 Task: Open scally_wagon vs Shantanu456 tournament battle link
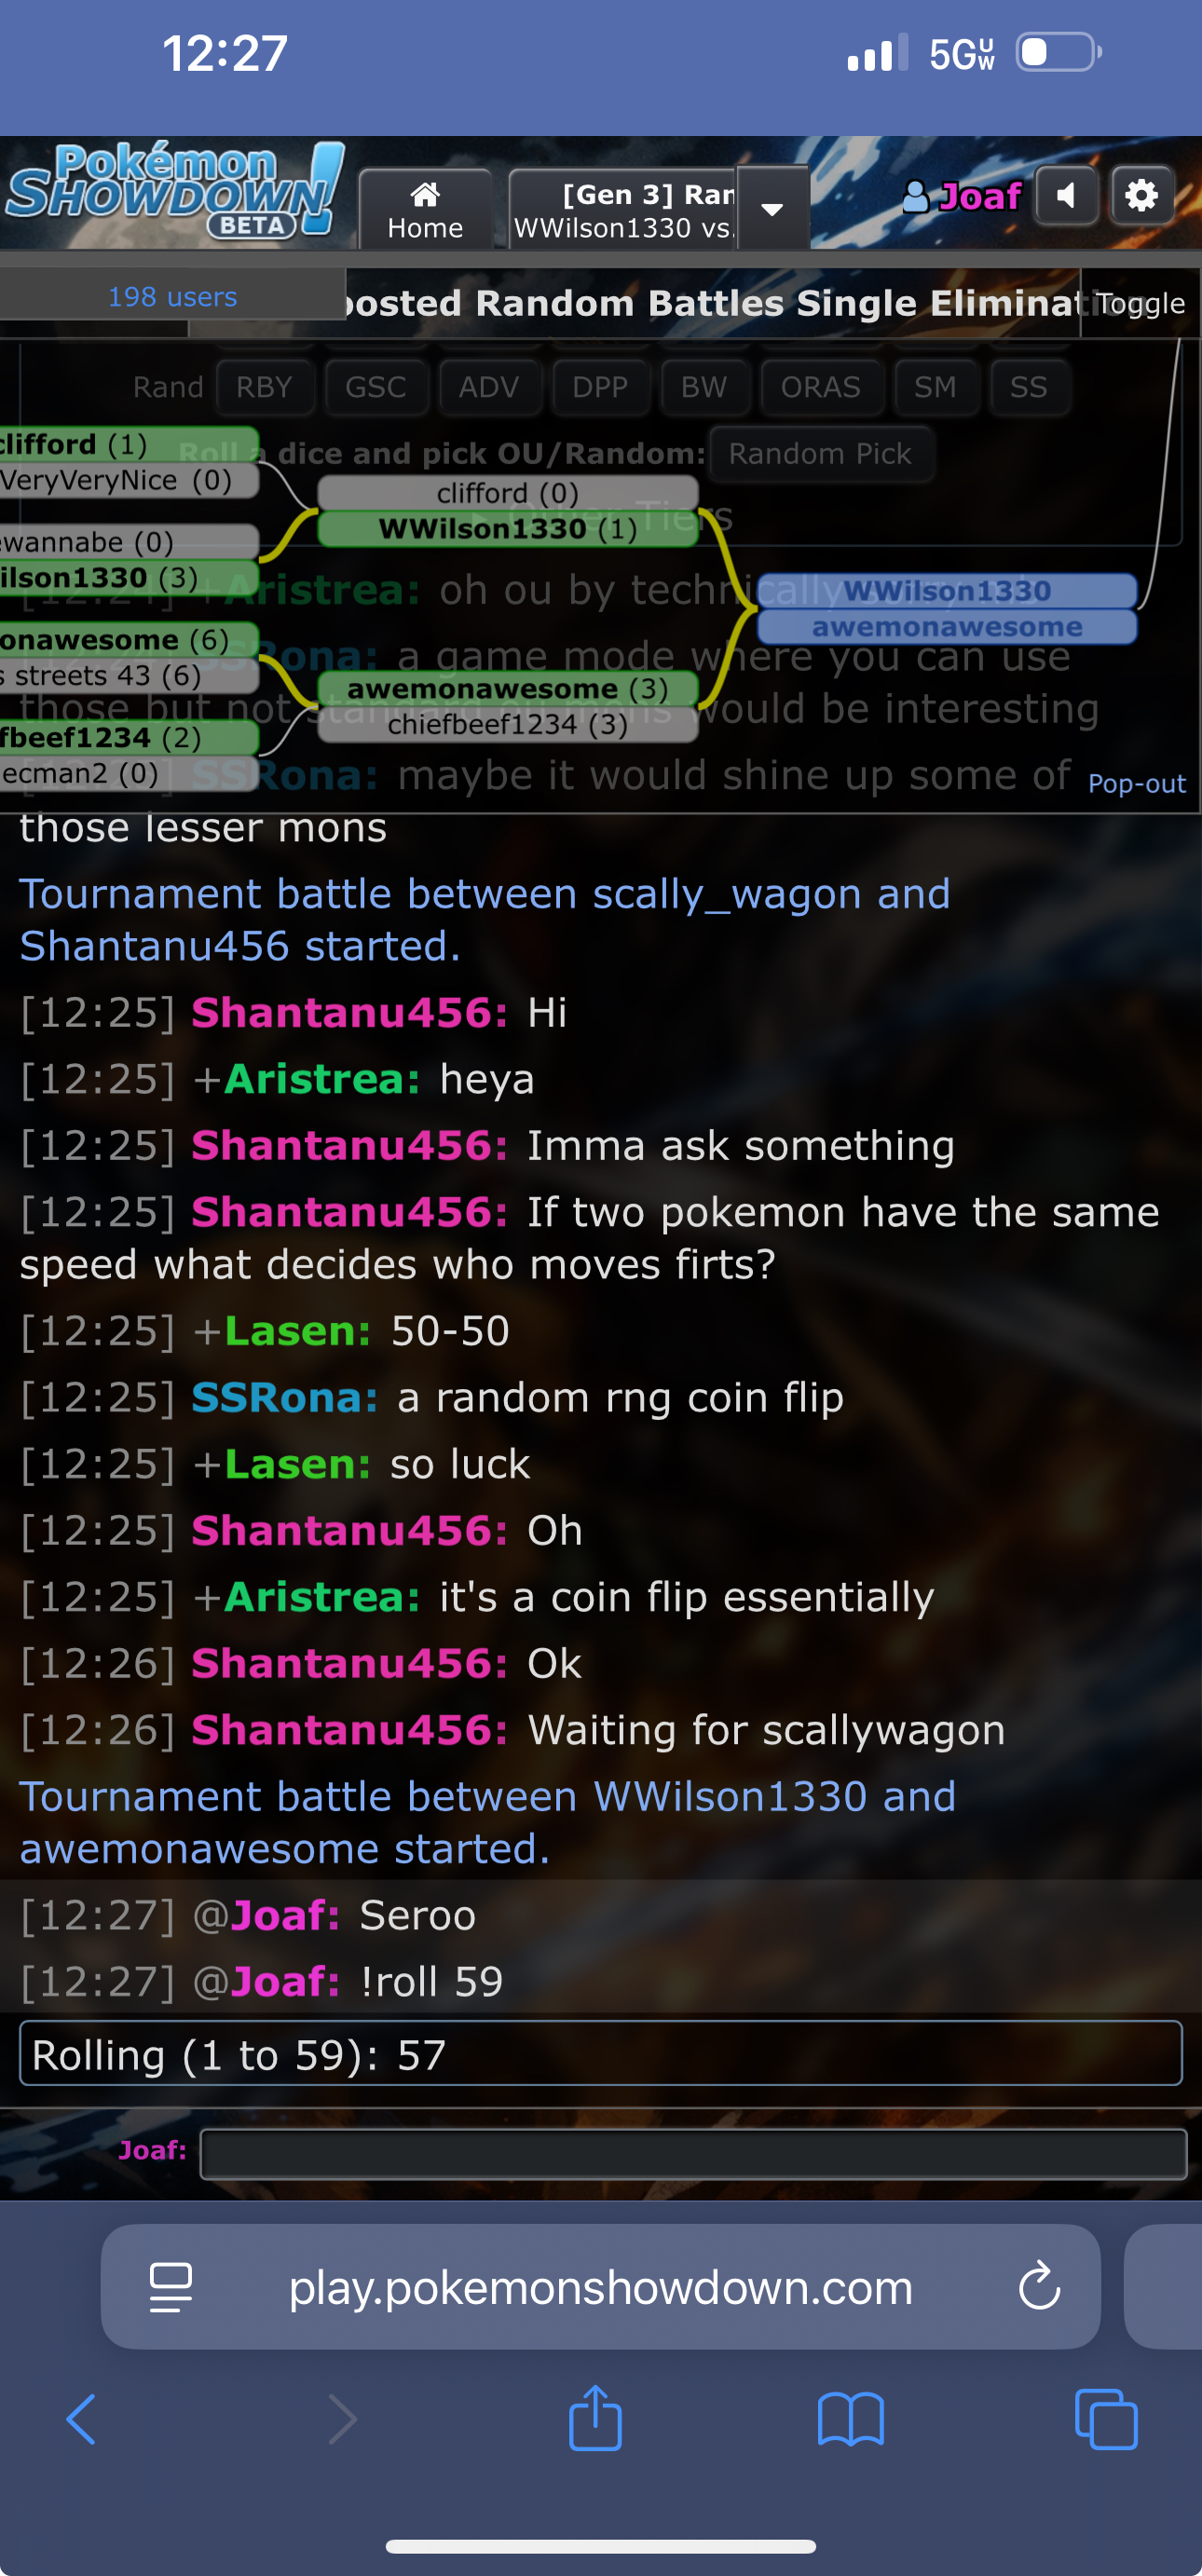[484, 920]
